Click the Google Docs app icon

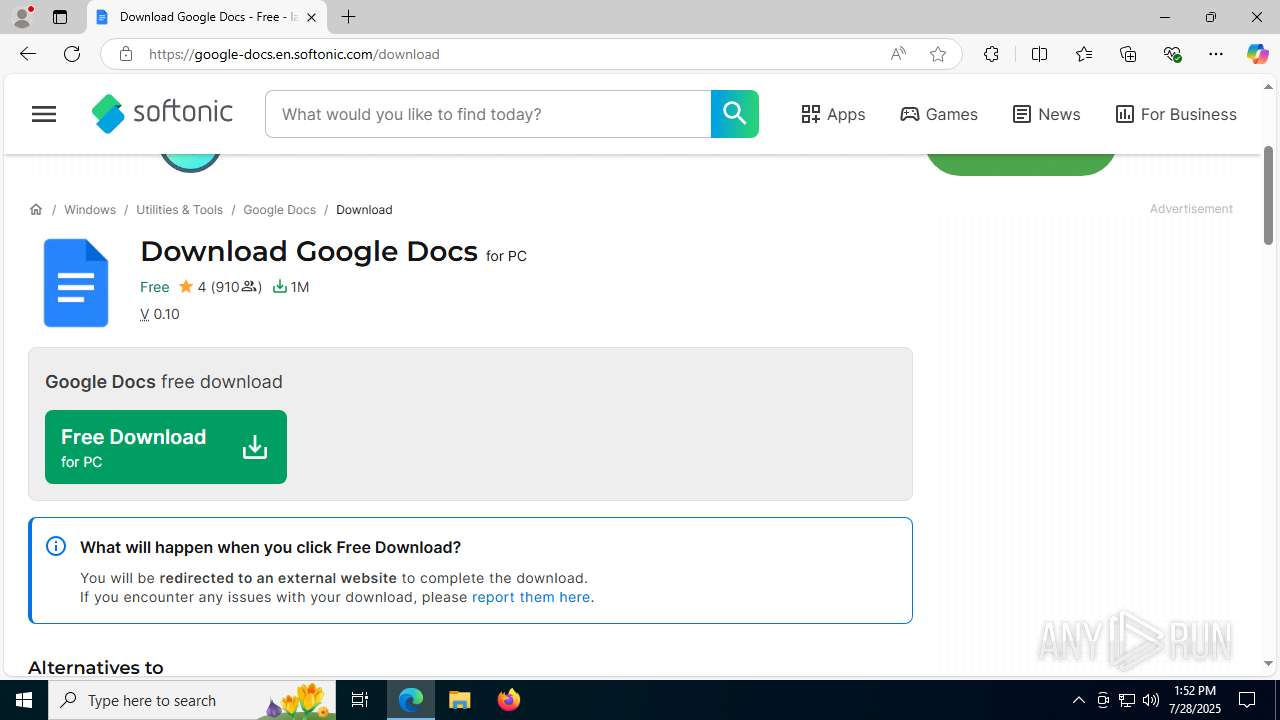point(76,283)
